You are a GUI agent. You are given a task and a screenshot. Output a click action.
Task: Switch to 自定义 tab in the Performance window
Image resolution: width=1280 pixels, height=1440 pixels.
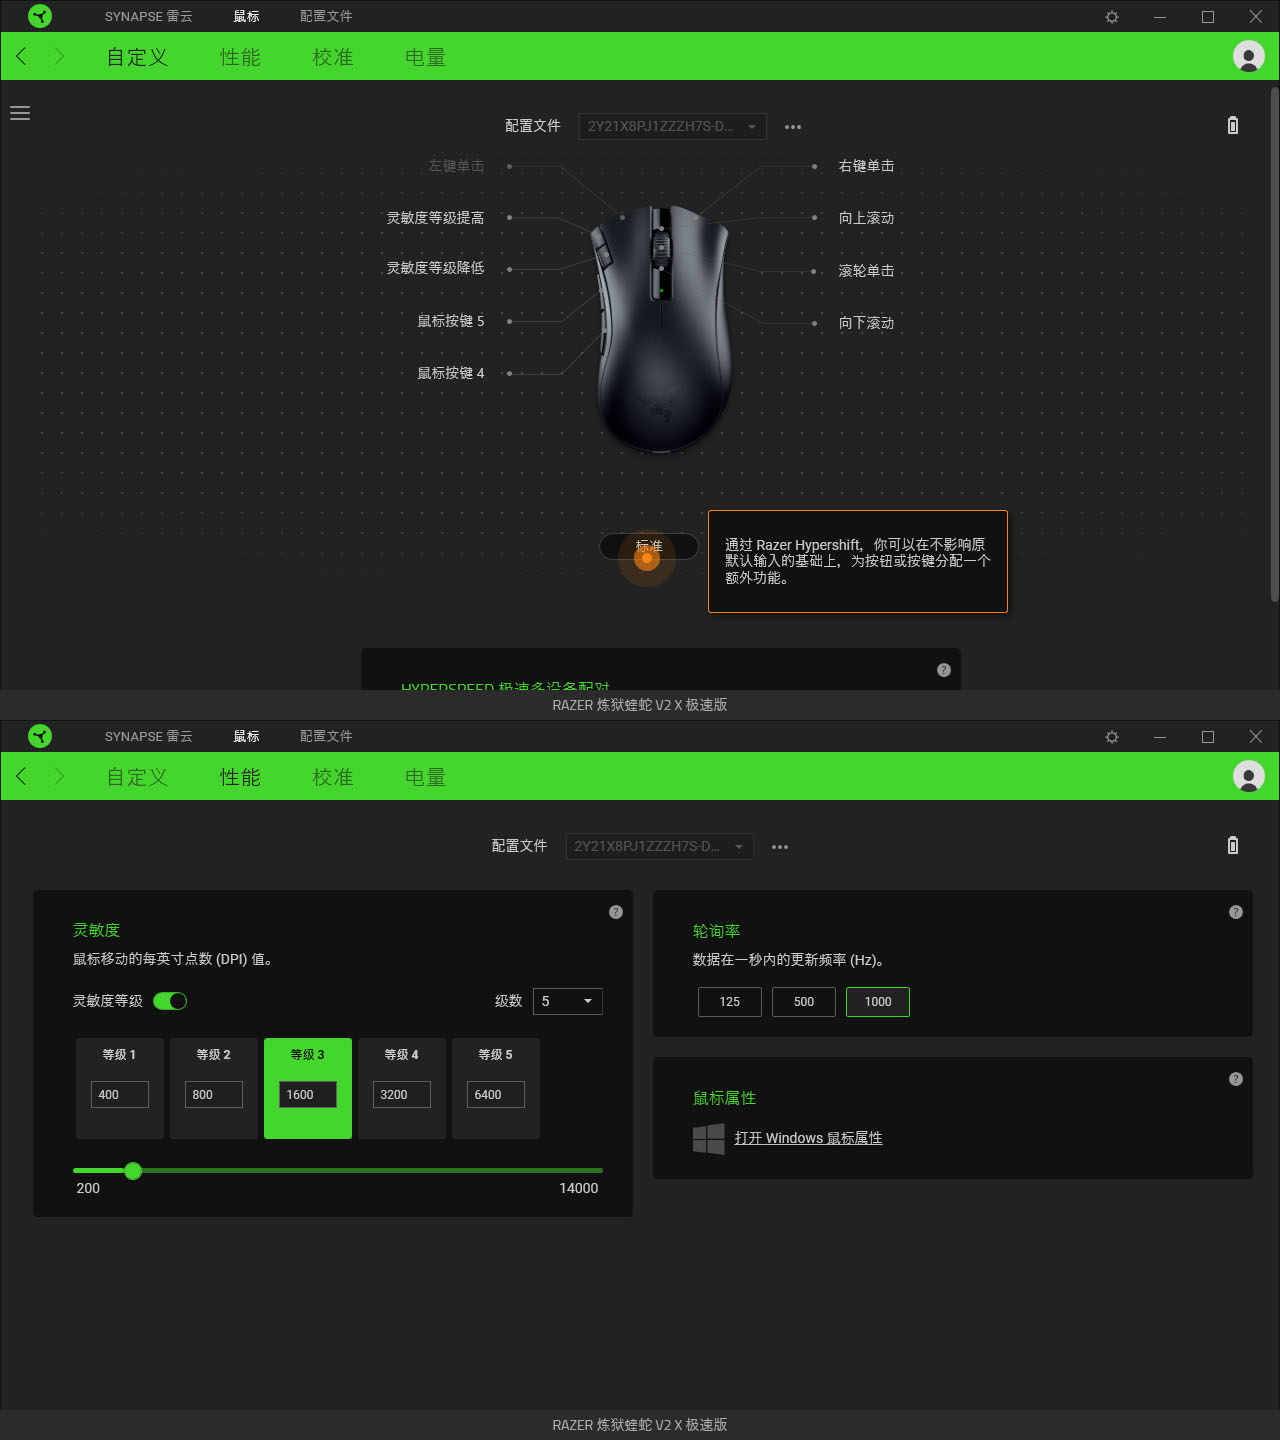(x=138, y=777)
